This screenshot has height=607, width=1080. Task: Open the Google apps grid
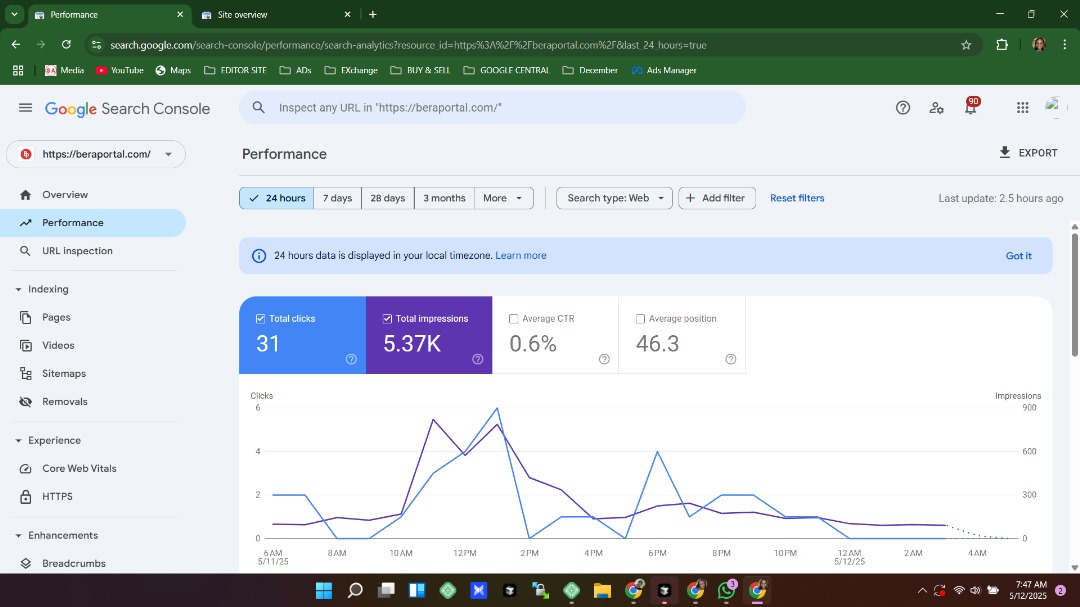pos(1022,108)
